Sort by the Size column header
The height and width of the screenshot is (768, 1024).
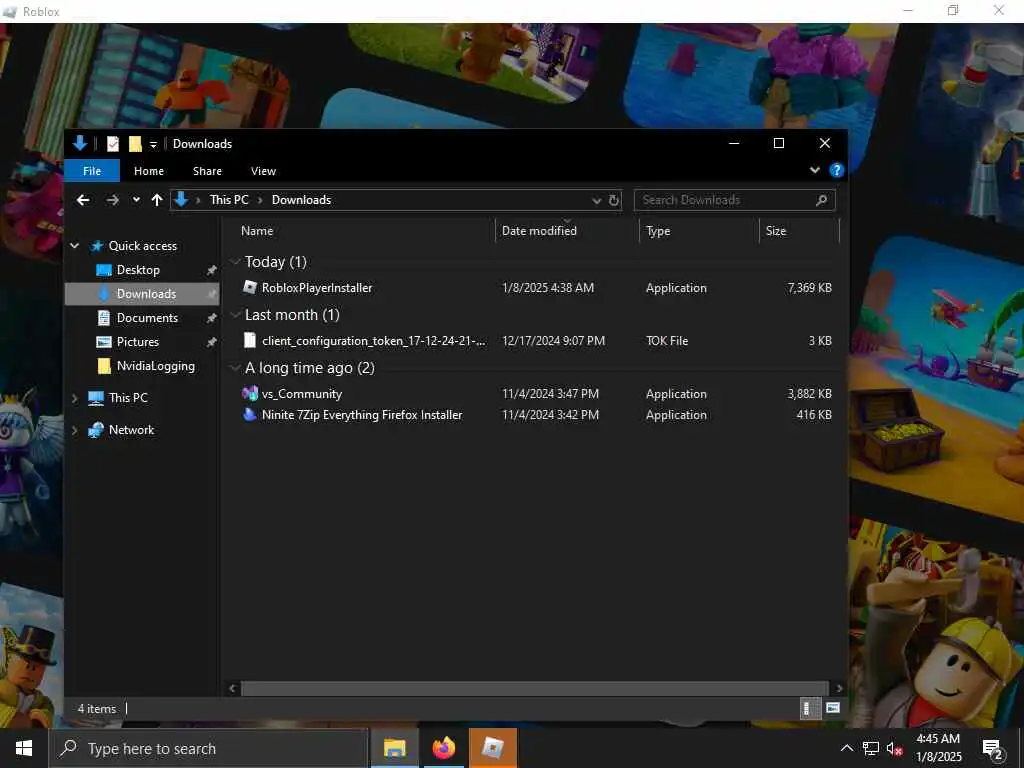click(x=776, y=231)
